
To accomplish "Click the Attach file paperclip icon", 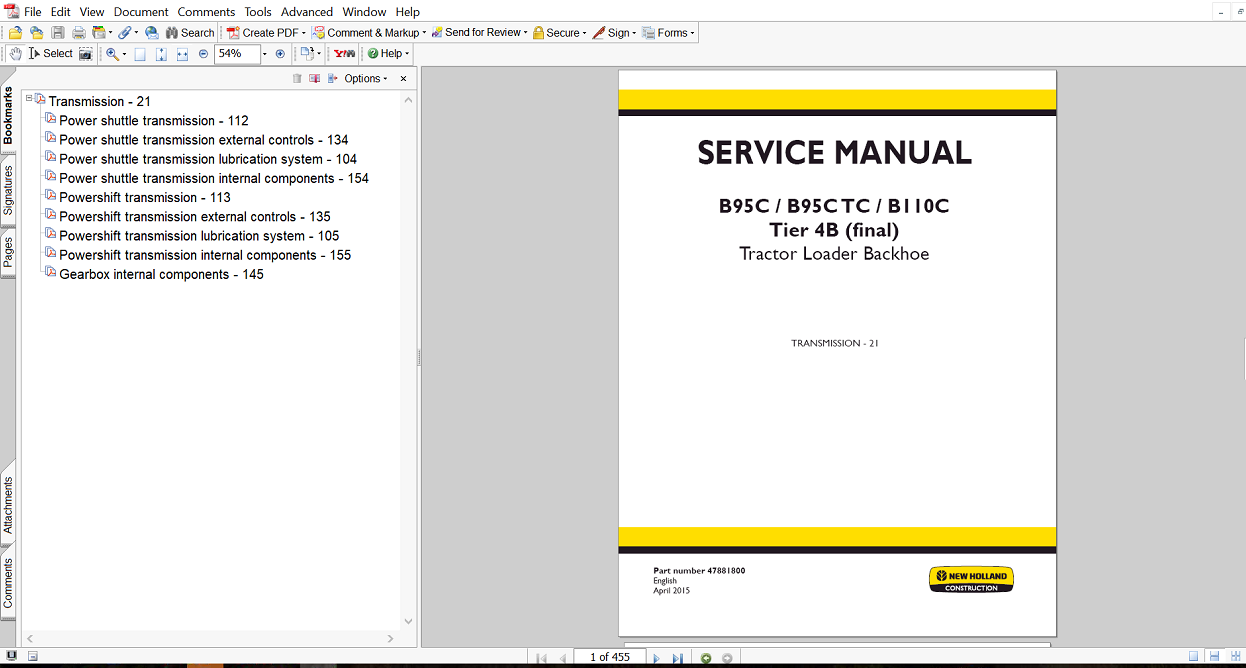I will coord(125,32).
